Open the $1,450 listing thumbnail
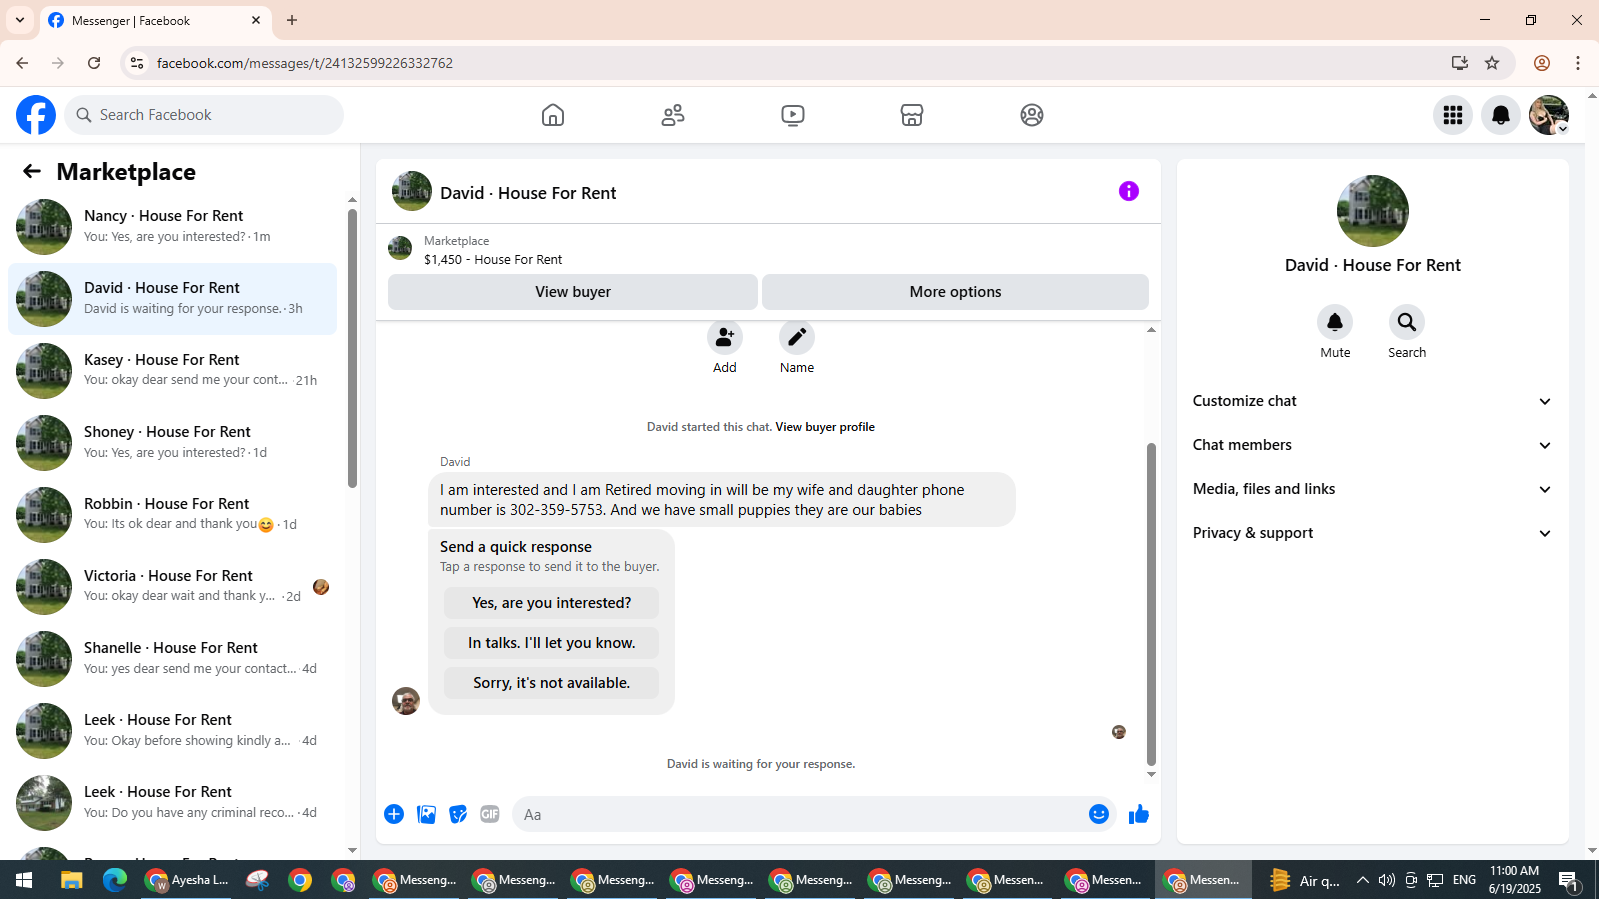 coord(400,248)
